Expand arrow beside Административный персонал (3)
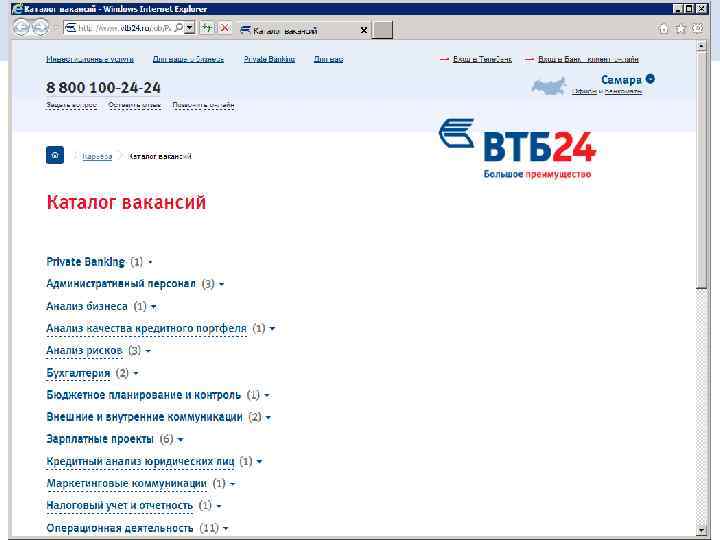This screenshot has width=720, height=540. coord(221,284)
